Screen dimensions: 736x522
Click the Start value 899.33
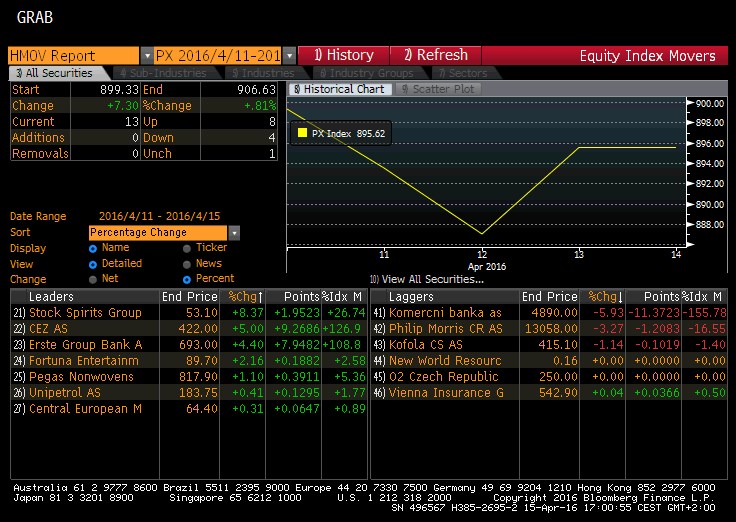pos(119,90)
